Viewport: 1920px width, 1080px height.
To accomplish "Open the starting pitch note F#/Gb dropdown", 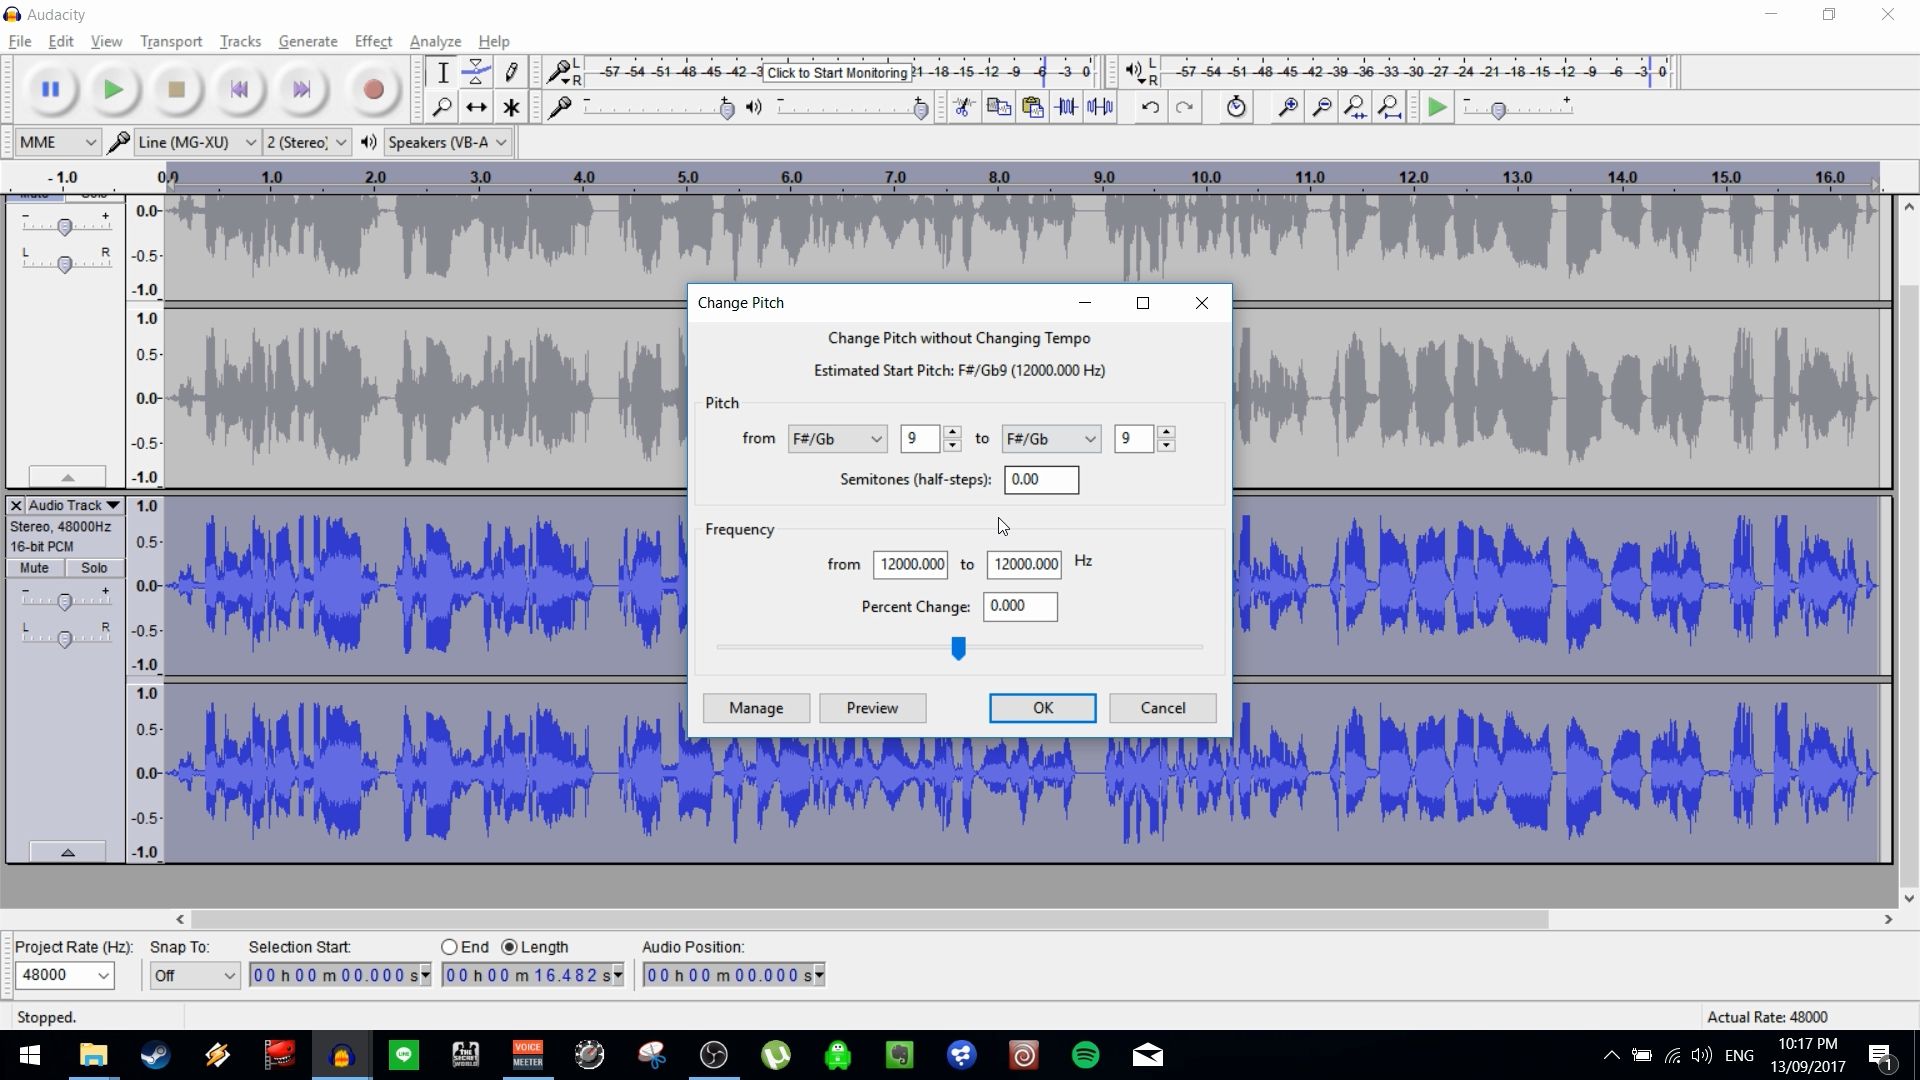I will click(836, 438).
